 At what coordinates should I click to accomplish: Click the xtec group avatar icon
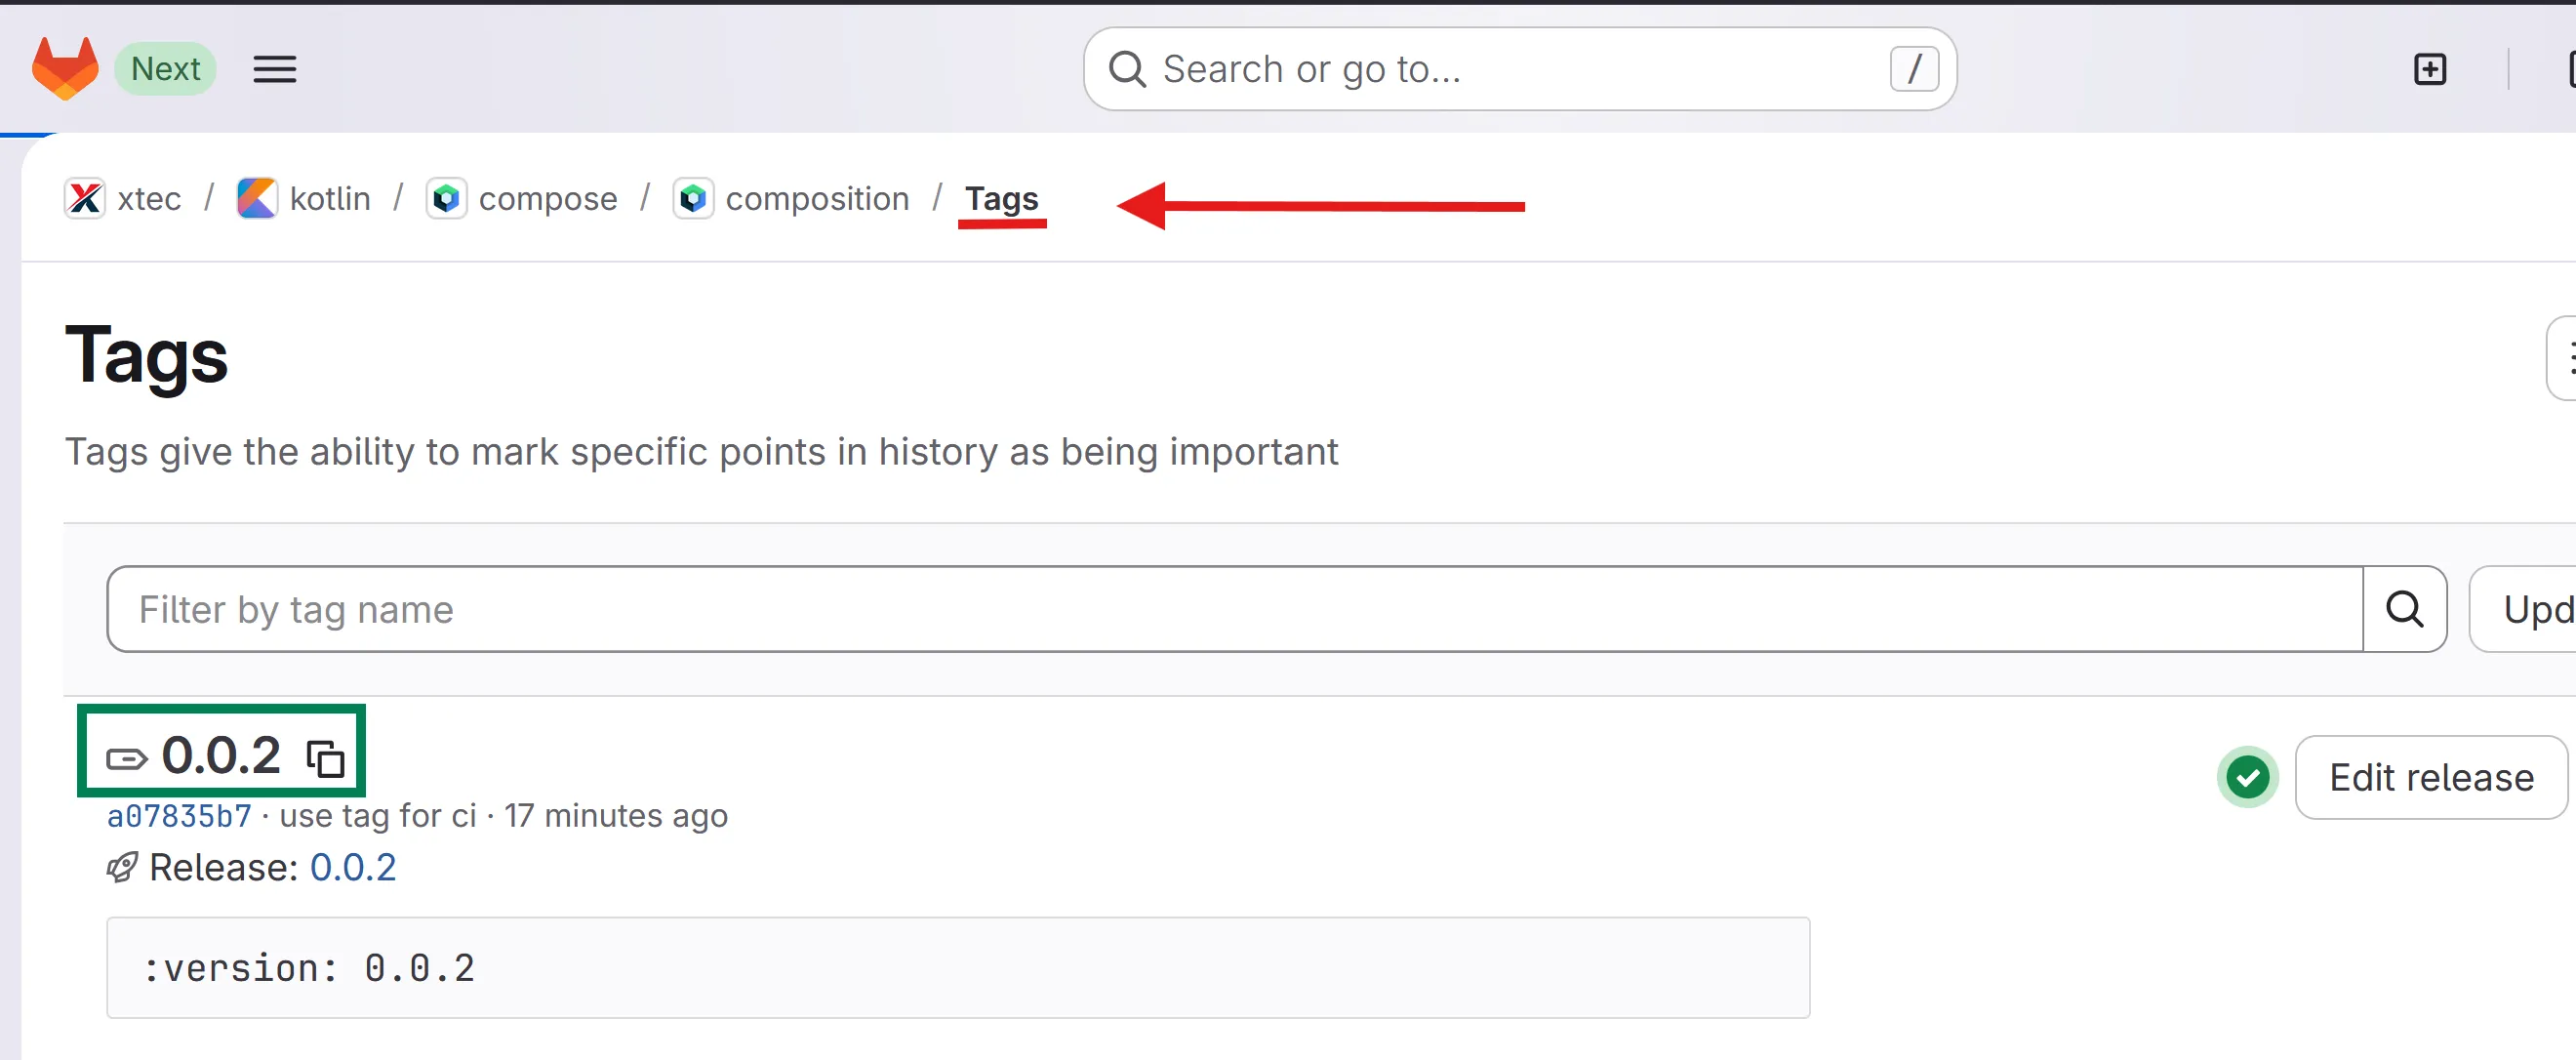85,198
